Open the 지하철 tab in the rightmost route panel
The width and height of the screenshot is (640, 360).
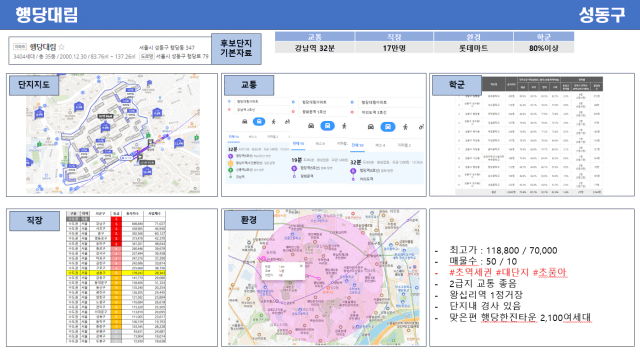click(x=404, y=145)
